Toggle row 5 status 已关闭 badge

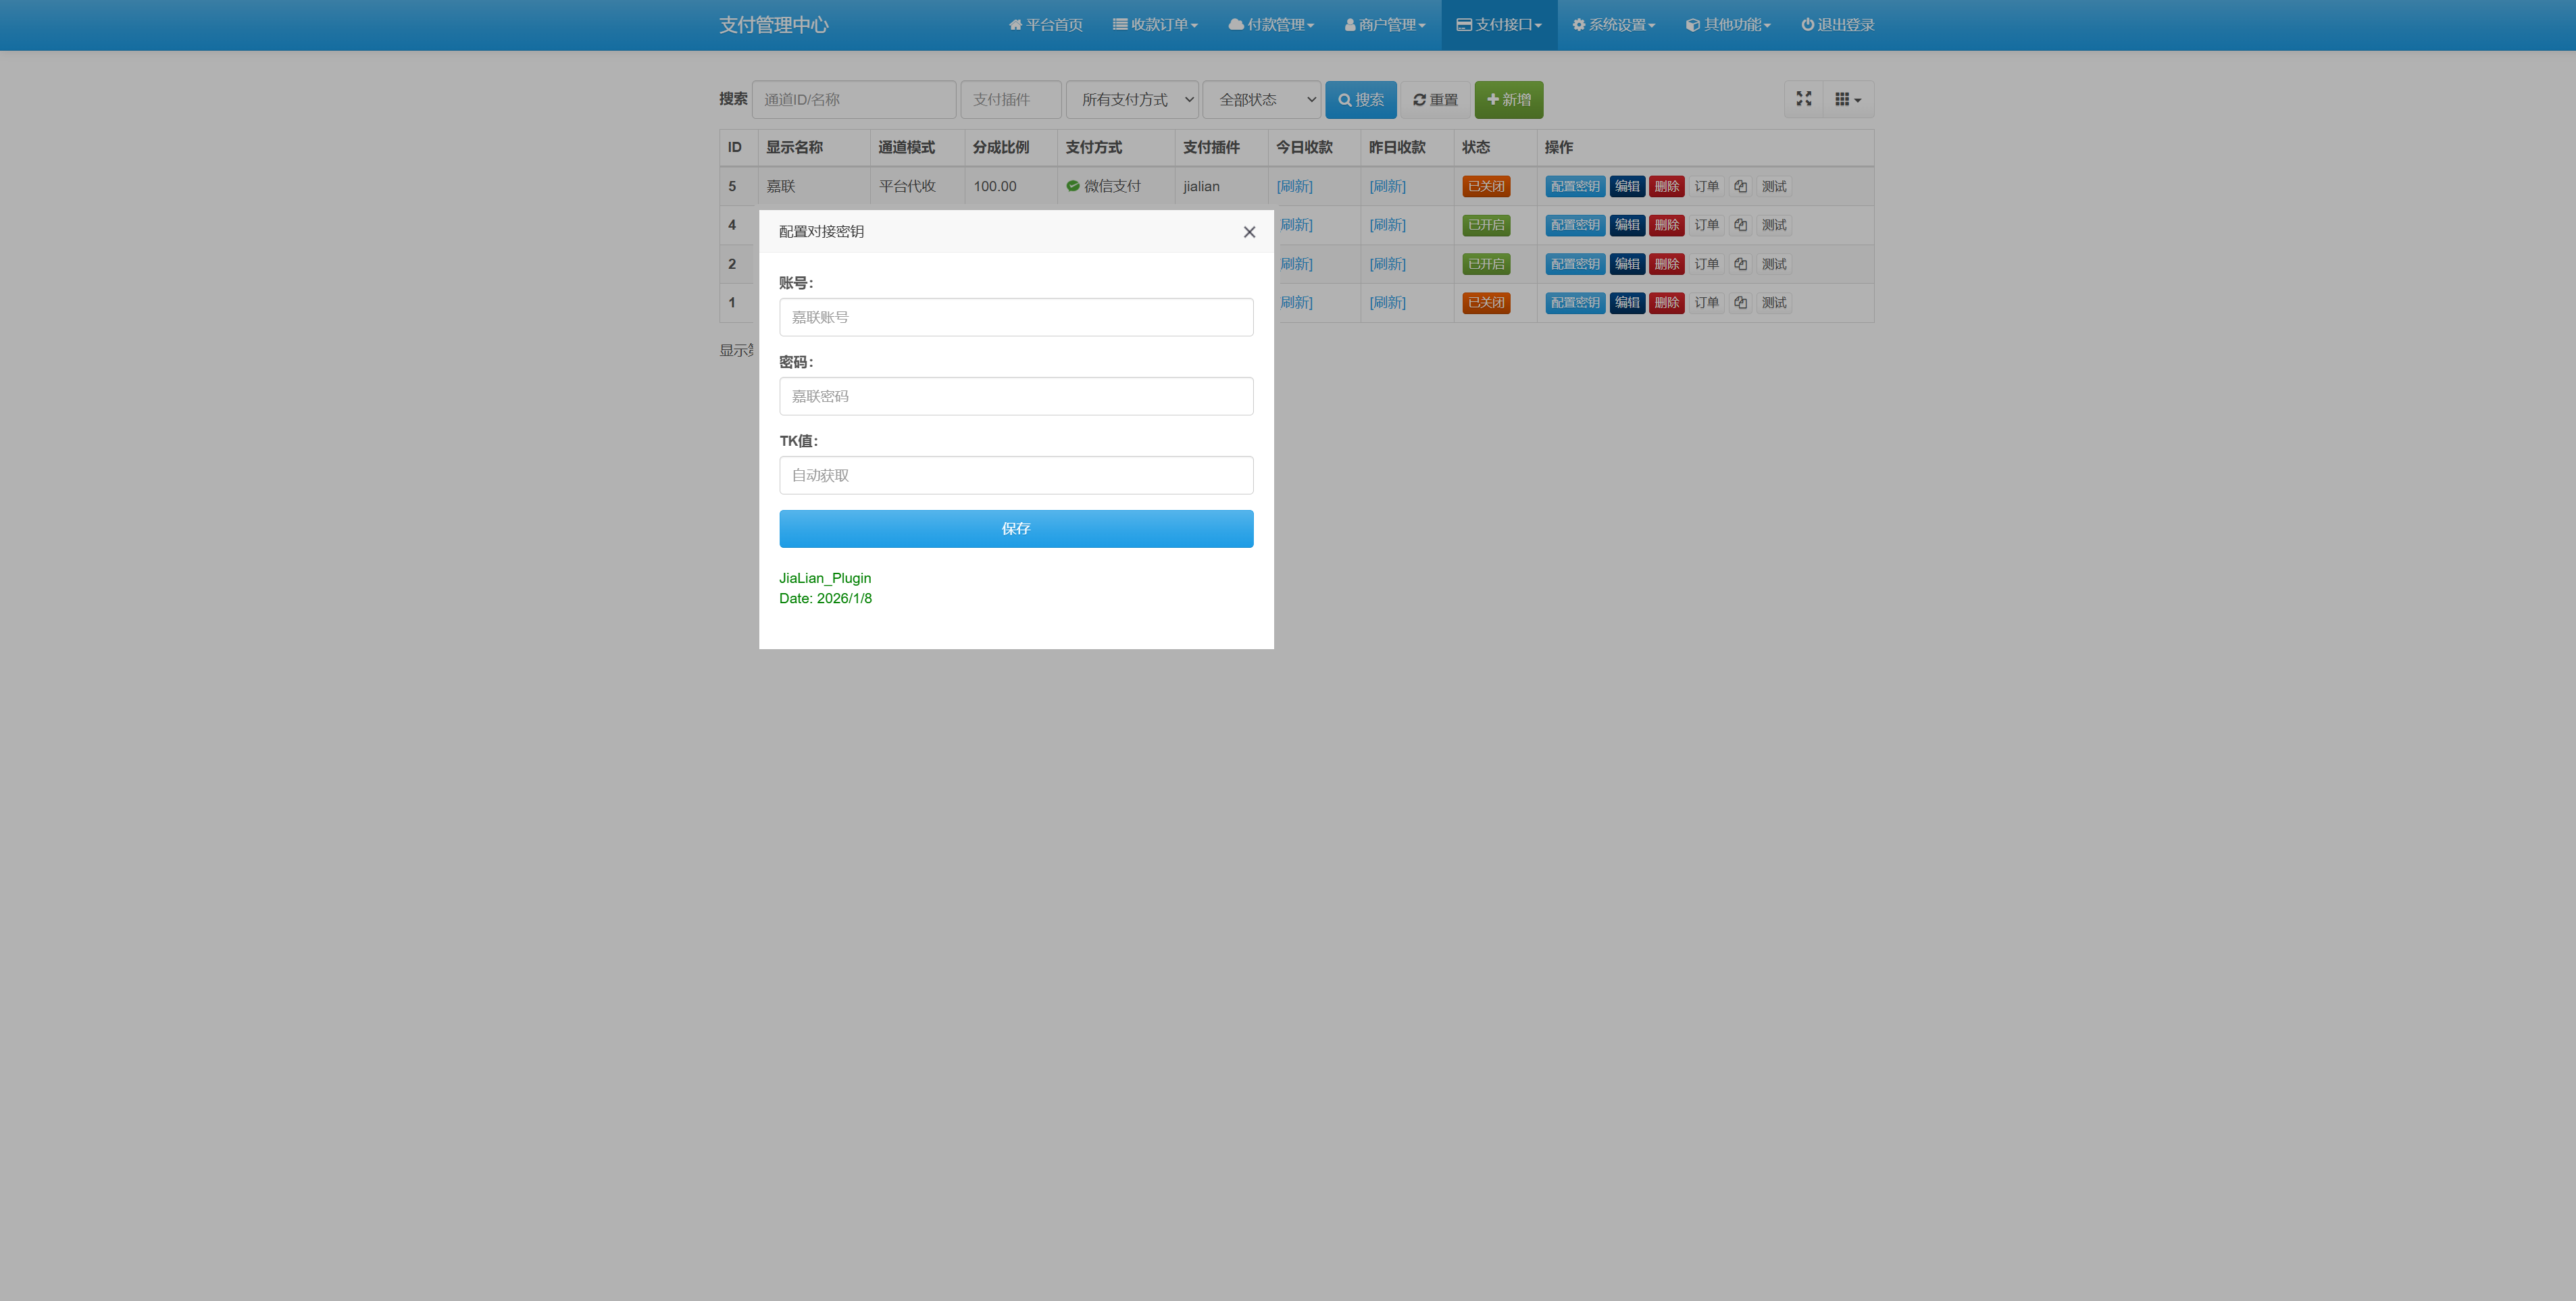point(1485,186)
